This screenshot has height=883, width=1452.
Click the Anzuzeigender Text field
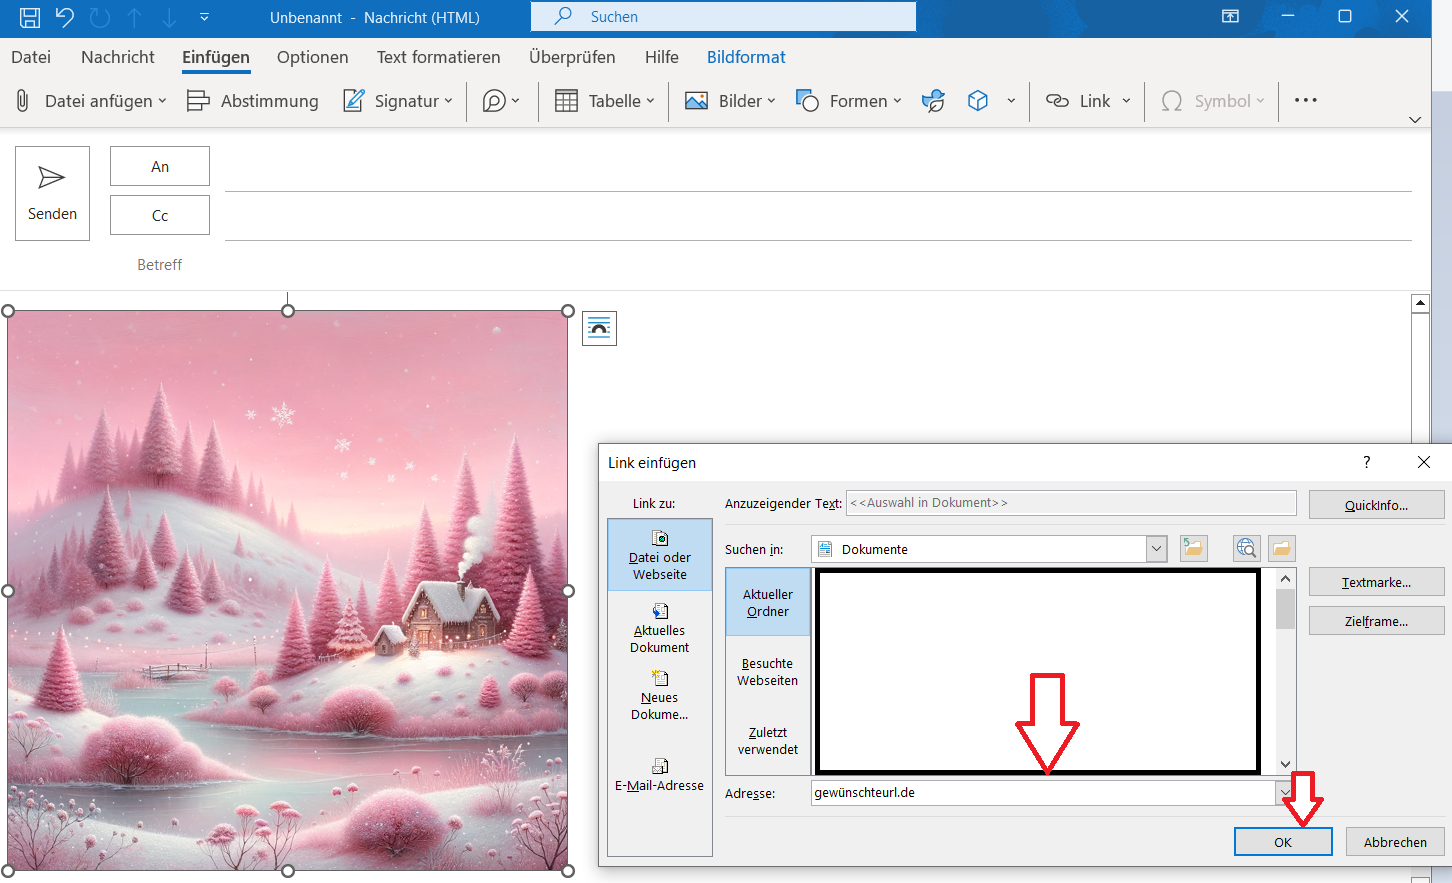coord(1071,503)
